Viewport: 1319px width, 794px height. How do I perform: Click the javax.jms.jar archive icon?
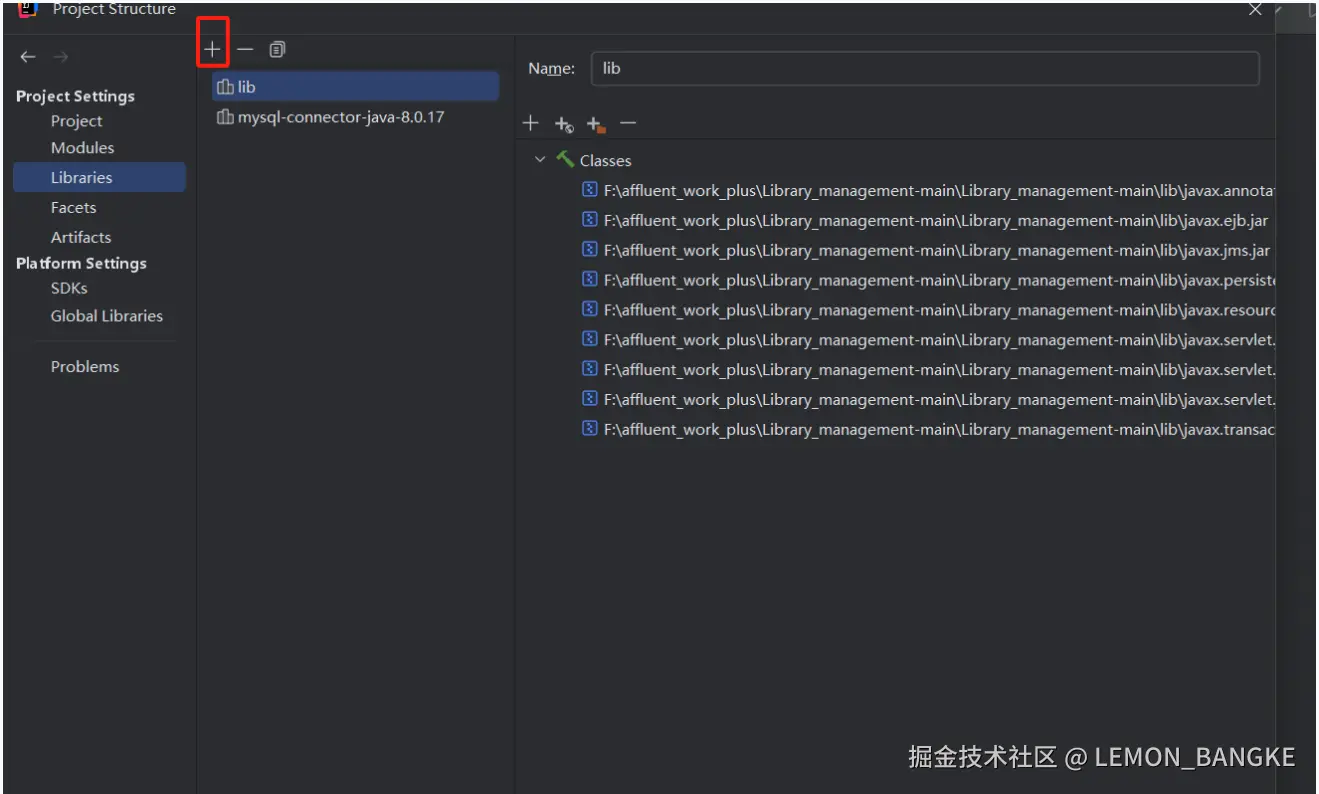pyautogui.click(x=590, y=249)
